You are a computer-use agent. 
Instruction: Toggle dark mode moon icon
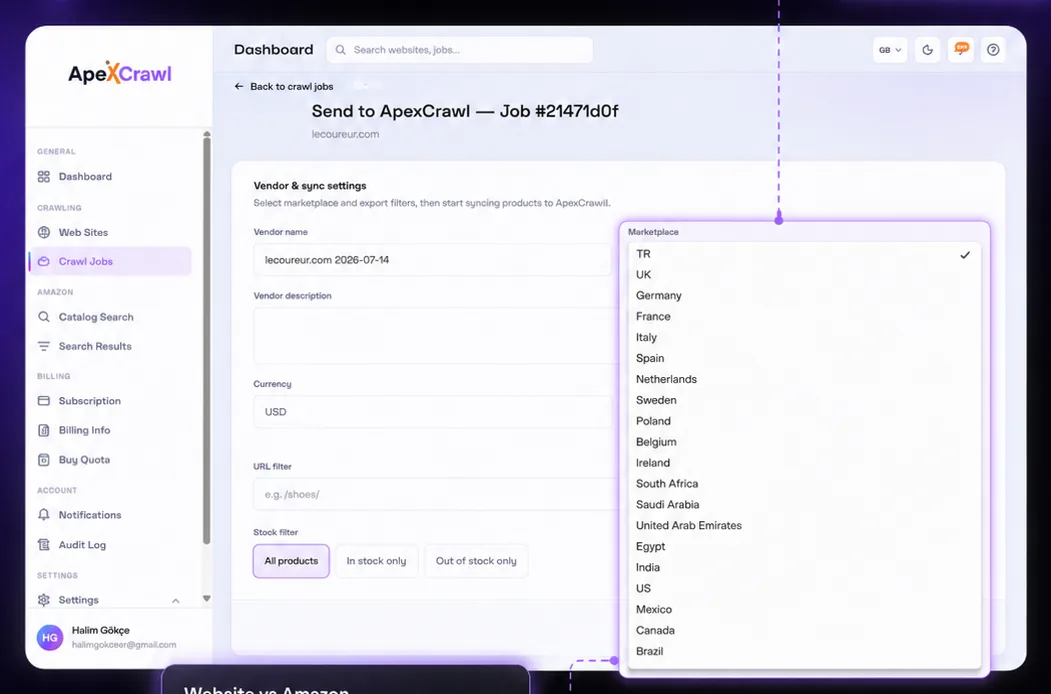928,50
